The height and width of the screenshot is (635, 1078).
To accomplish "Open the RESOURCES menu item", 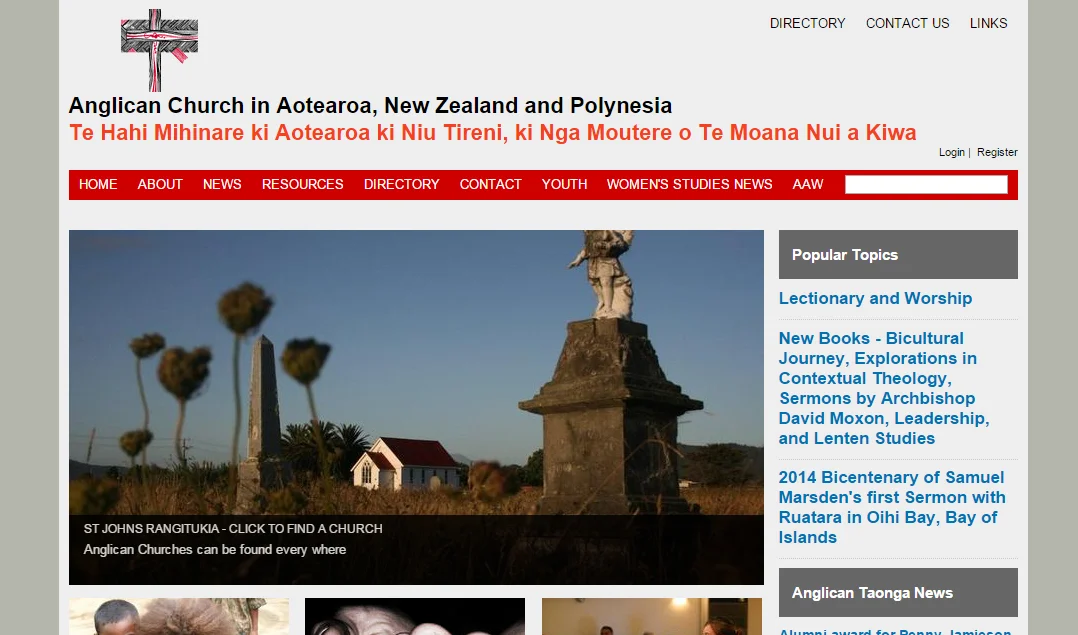I will click(302, 184).
